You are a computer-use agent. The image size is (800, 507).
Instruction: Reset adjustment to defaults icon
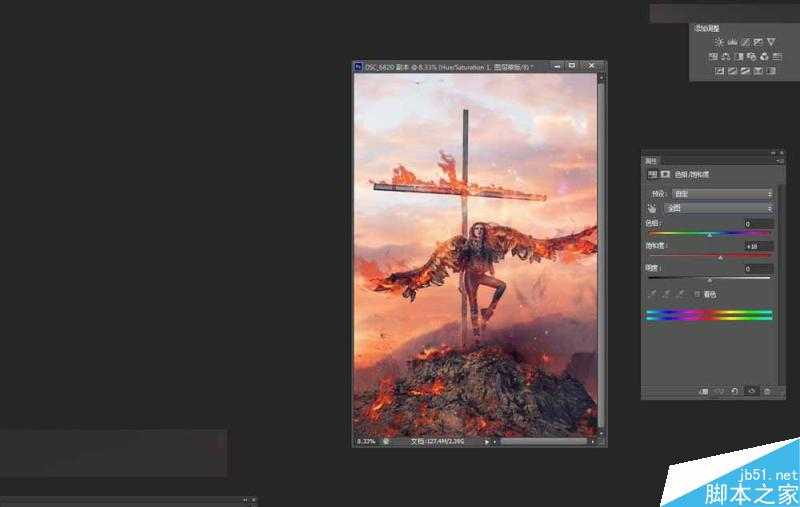(x=735, y=391)
